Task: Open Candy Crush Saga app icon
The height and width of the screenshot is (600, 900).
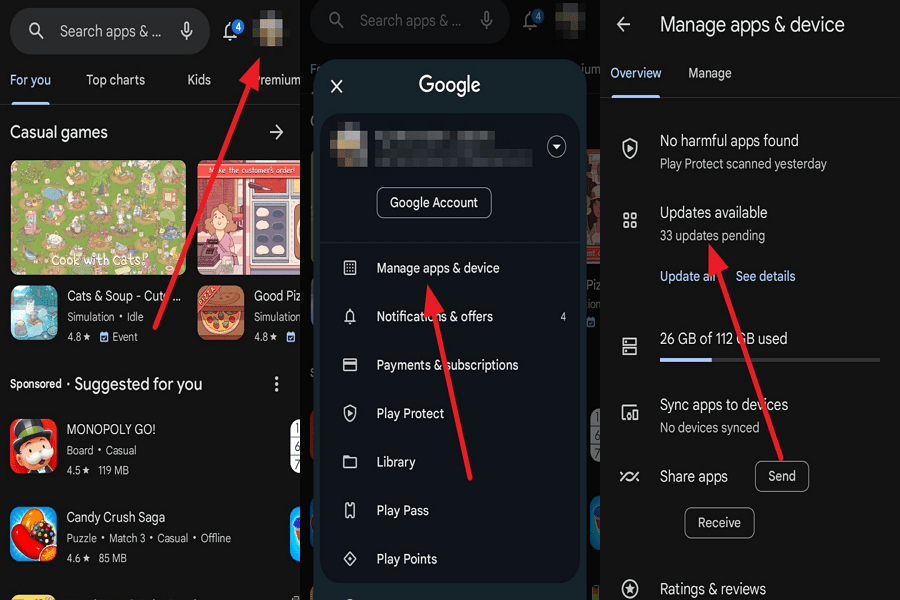Action: [33, 534]
